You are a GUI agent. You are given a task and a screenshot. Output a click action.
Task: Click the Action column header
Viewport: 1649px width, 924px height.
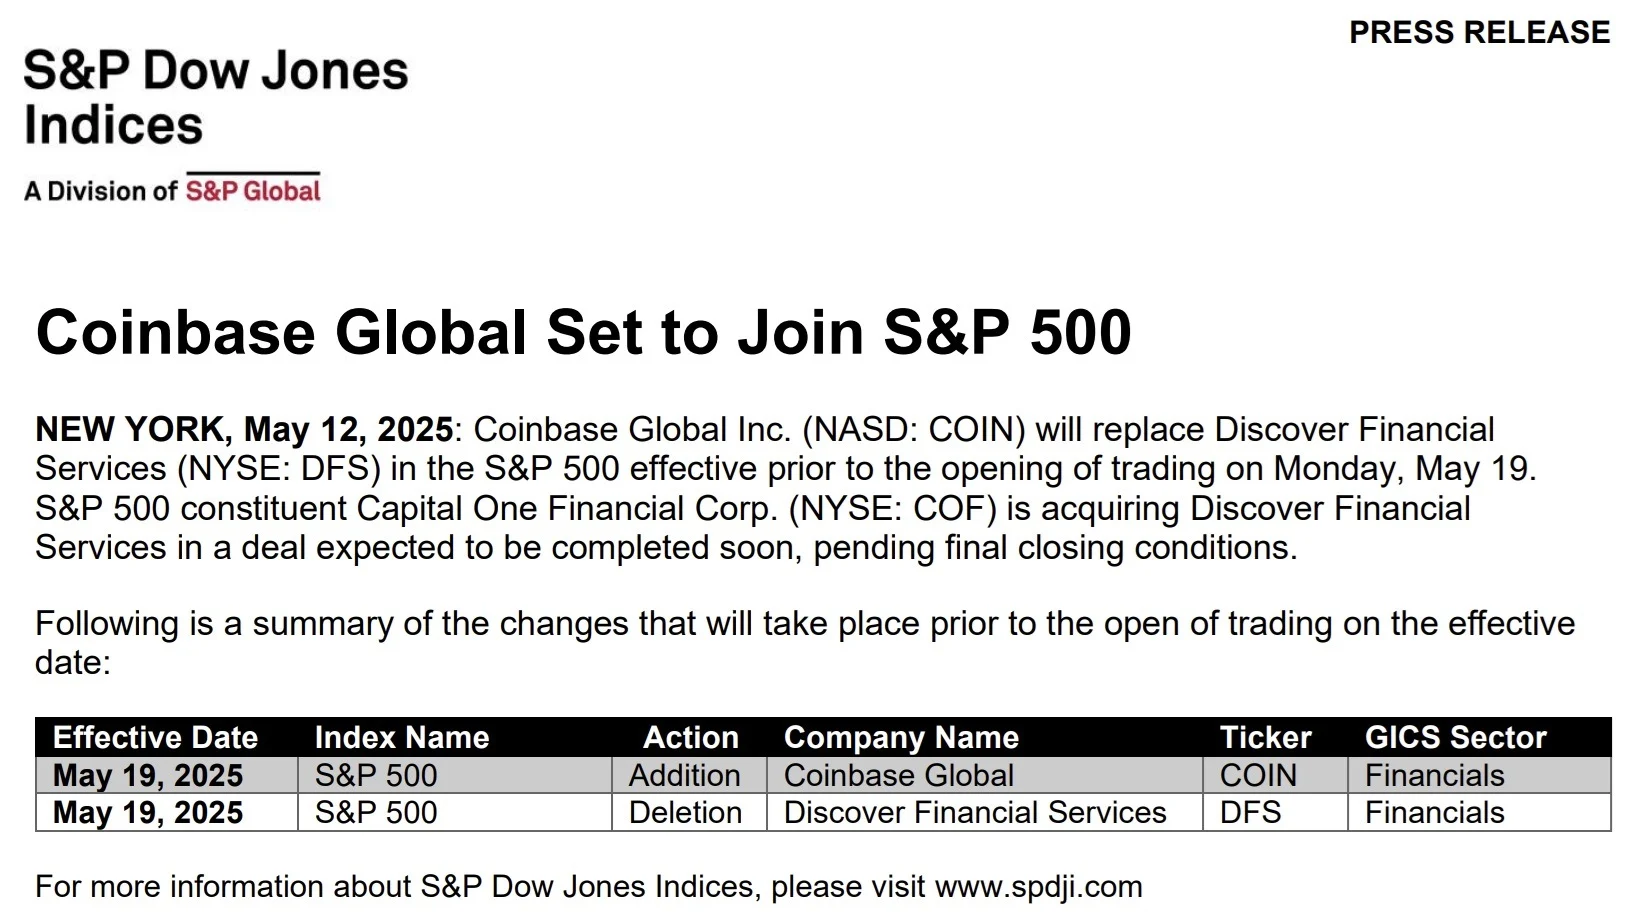pyautogui.click(x=690, y=738)
